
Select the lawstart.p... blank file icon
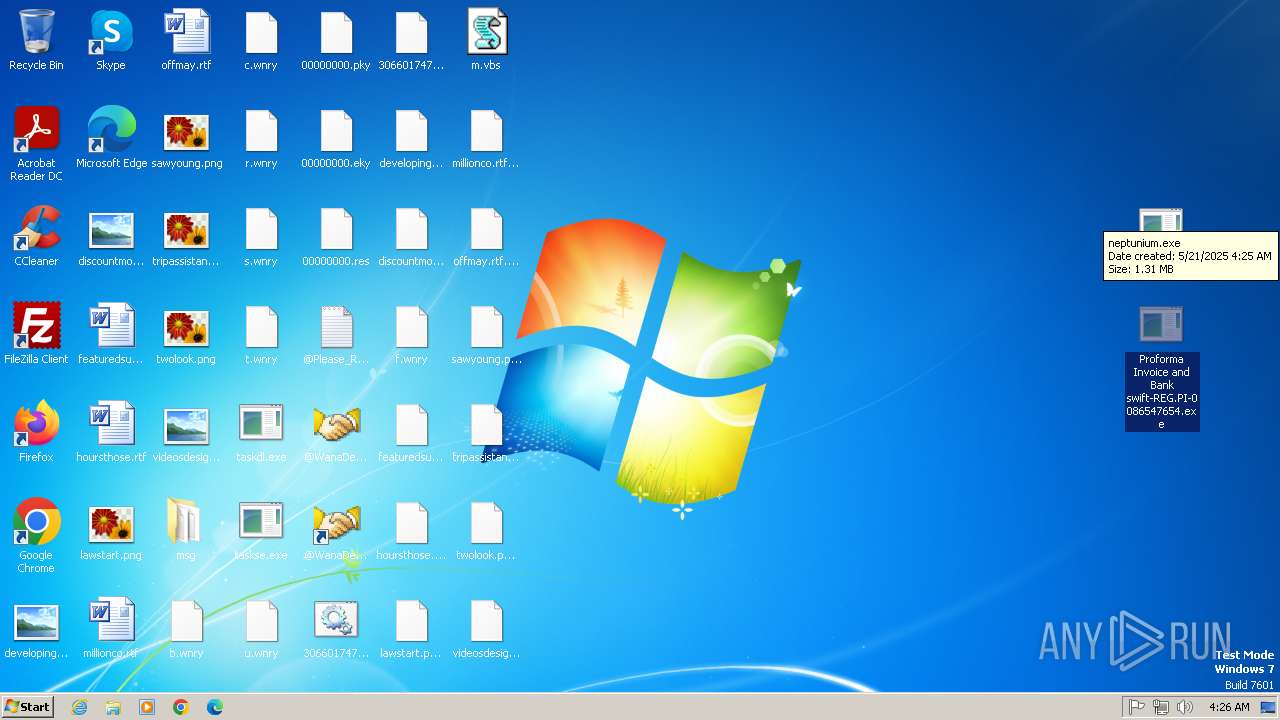(x=411, y=628)
